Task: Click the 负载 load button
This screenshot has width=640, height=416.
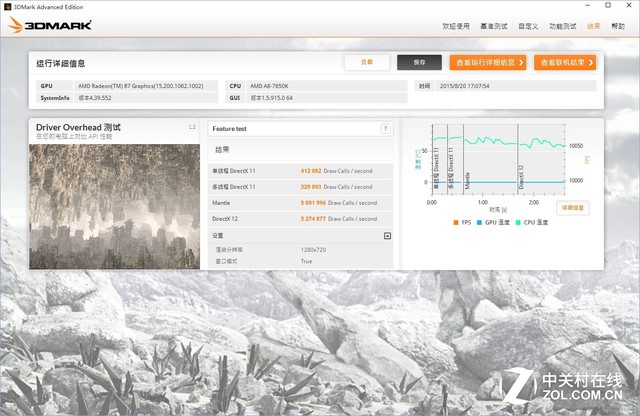Action: click(x=366, y=62)
